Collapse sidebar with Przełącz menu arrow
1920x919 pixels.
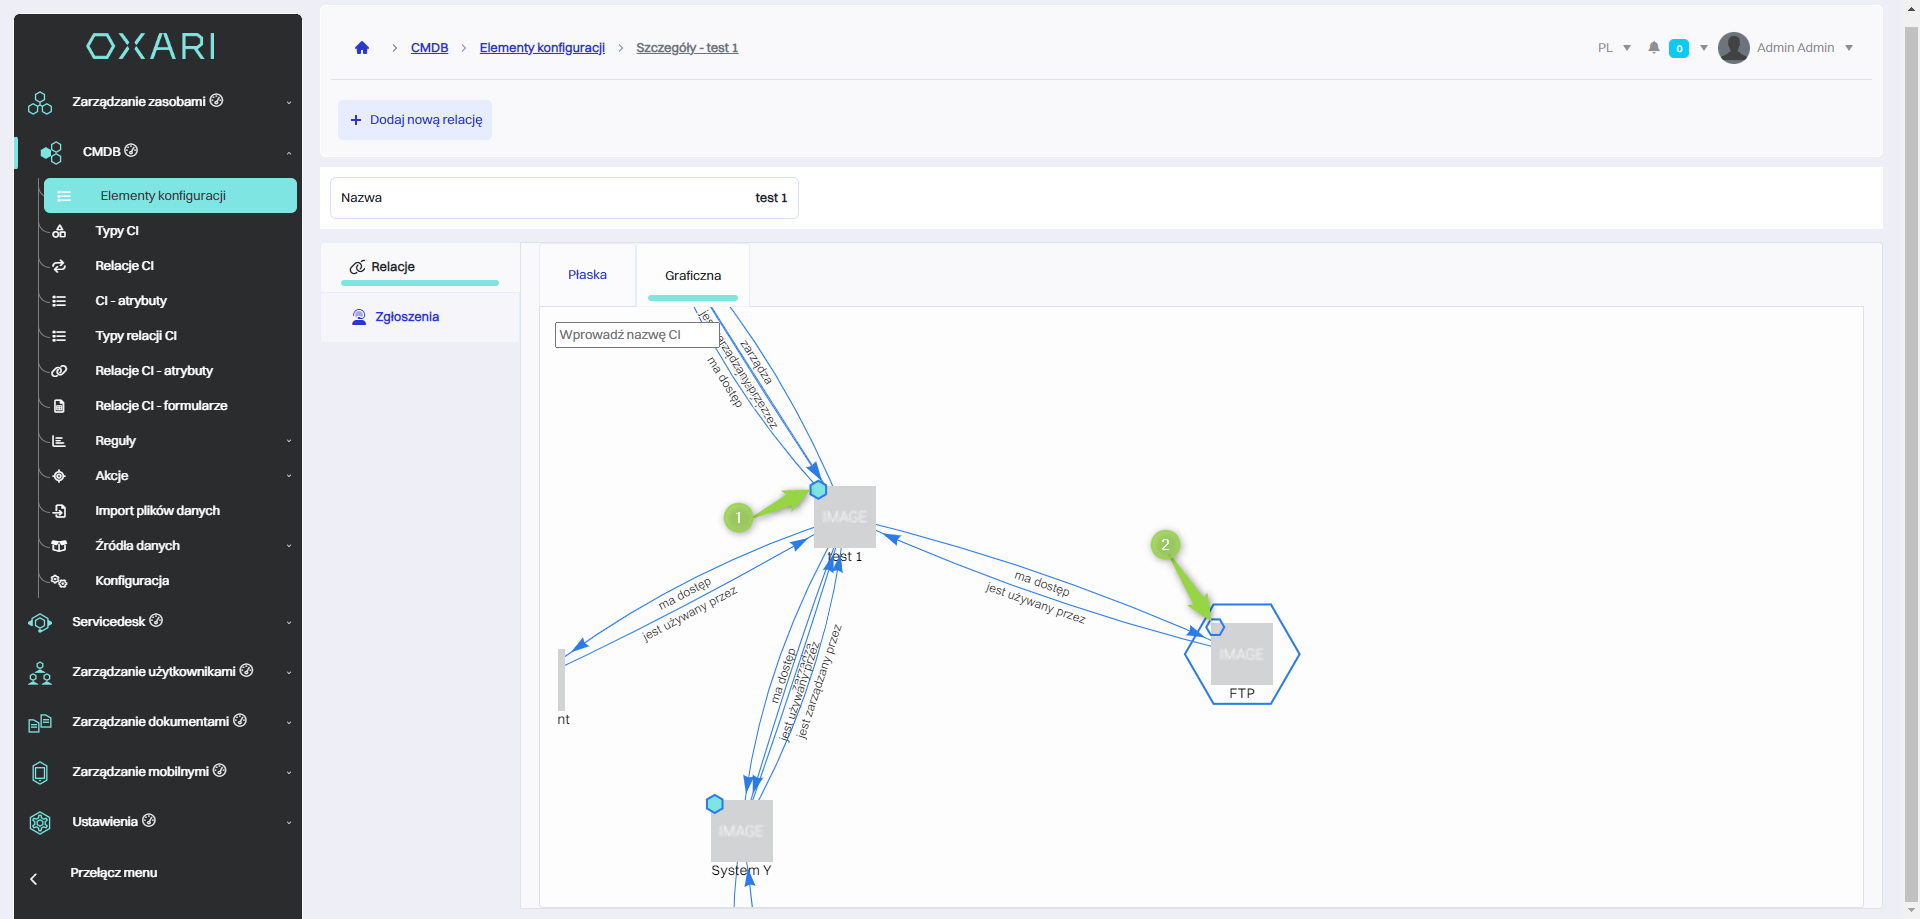34,879
